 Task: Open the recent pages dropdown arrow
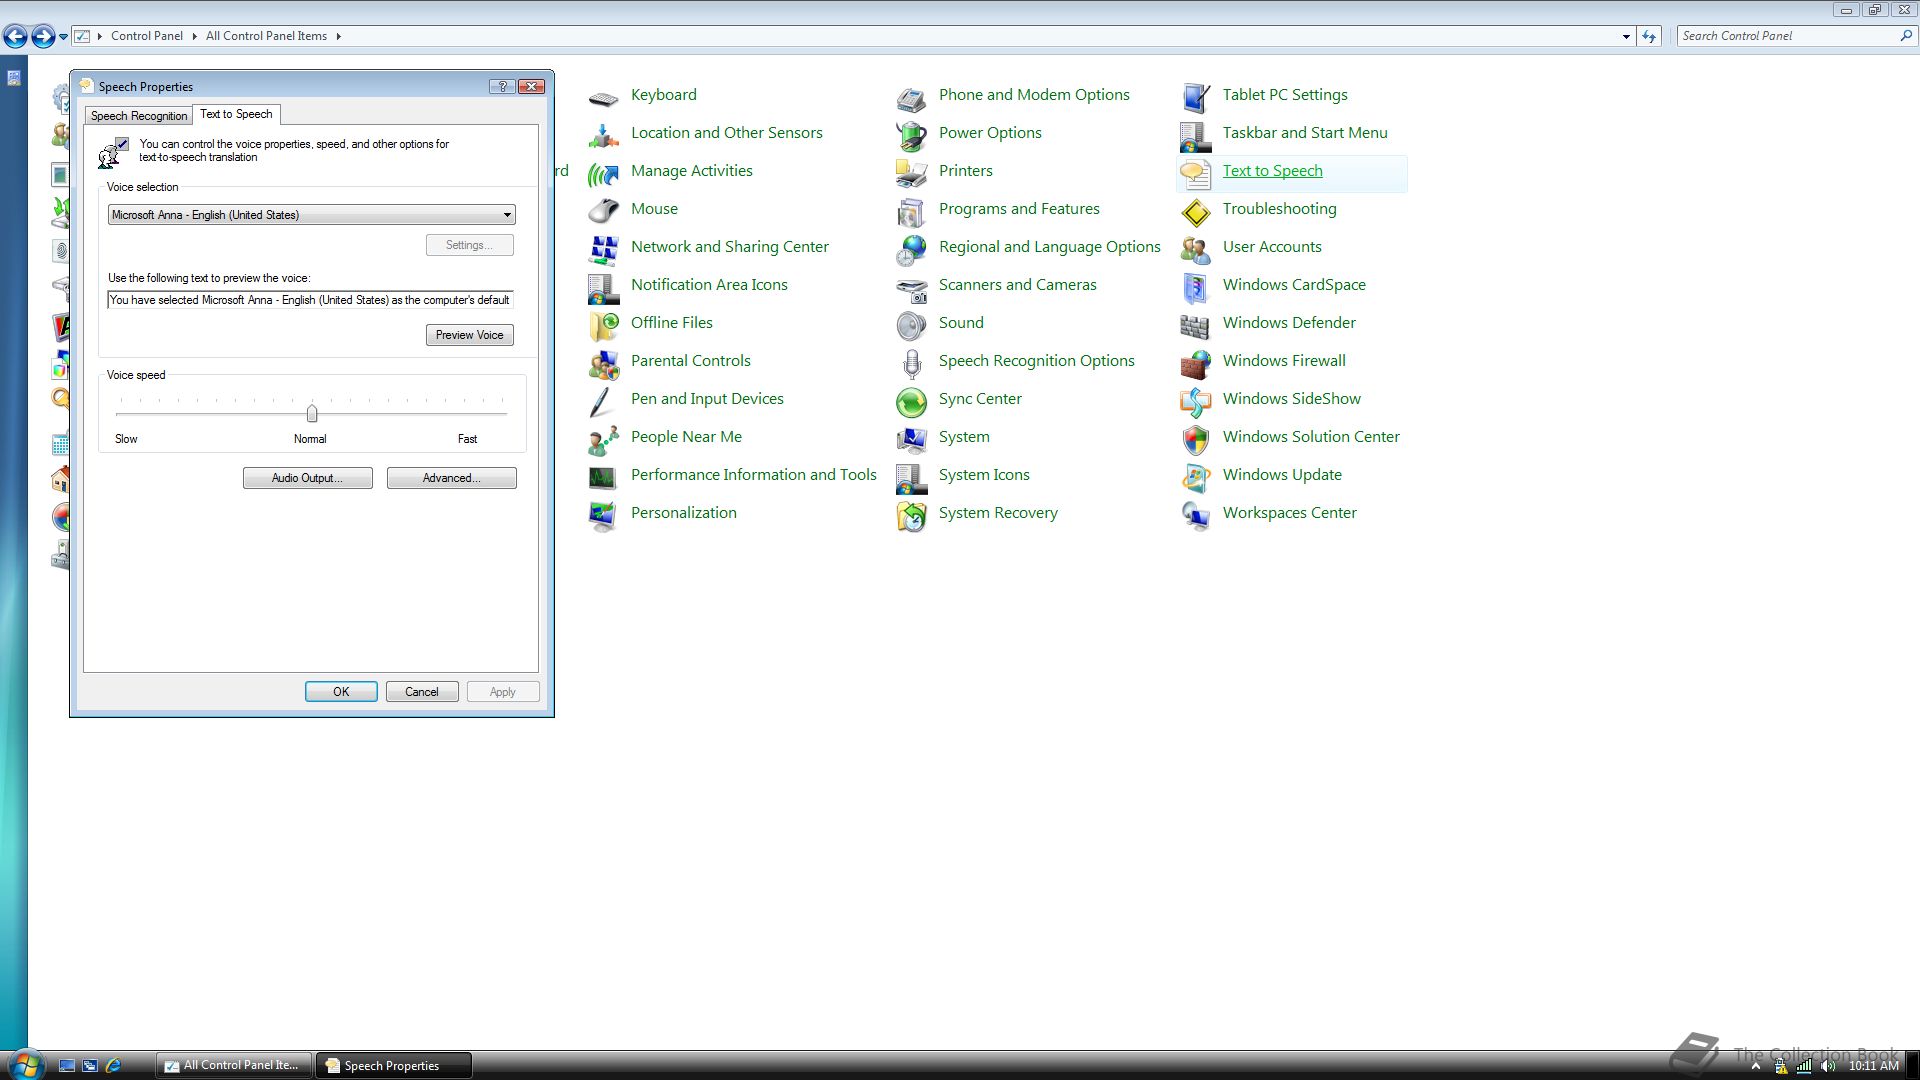pos(63,37)
